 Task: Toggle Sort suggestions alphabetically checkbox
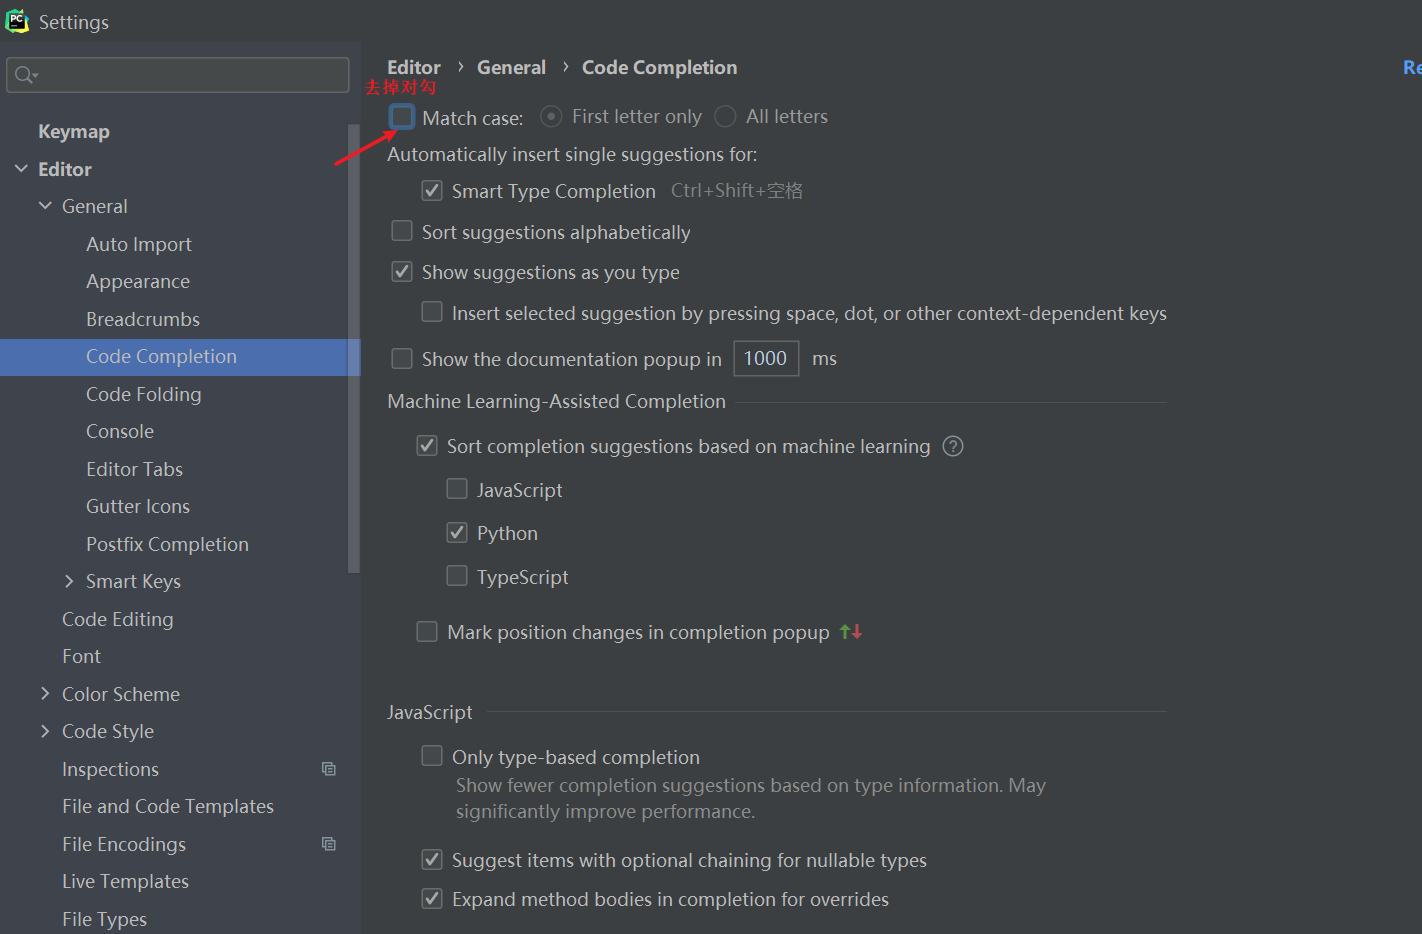402,232
